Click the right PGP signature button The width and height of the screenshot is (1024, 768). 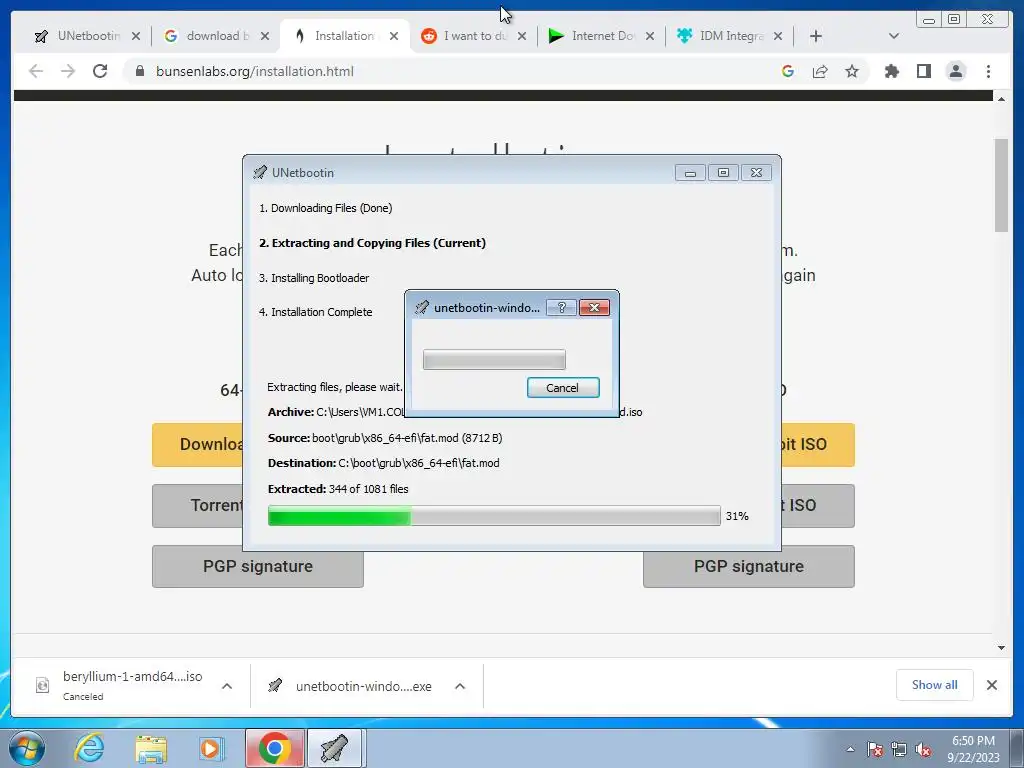point(748,566)
